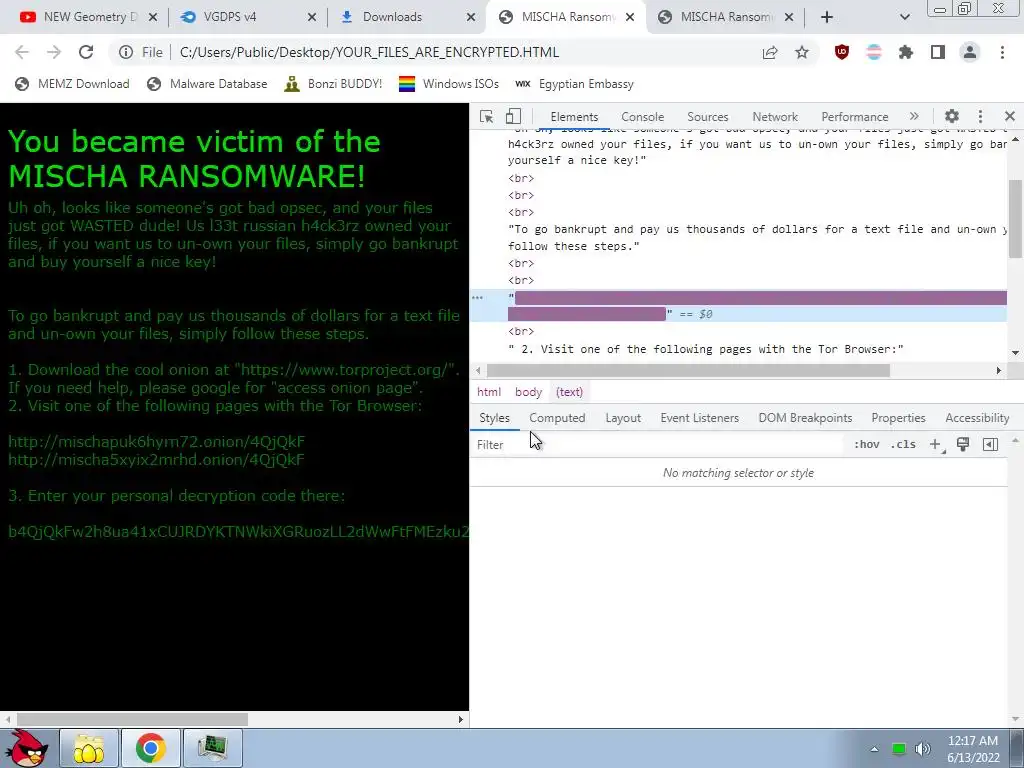Open the tab search dropdown arrow
This screenshot has width=1024, height=768.
point(904,17)
